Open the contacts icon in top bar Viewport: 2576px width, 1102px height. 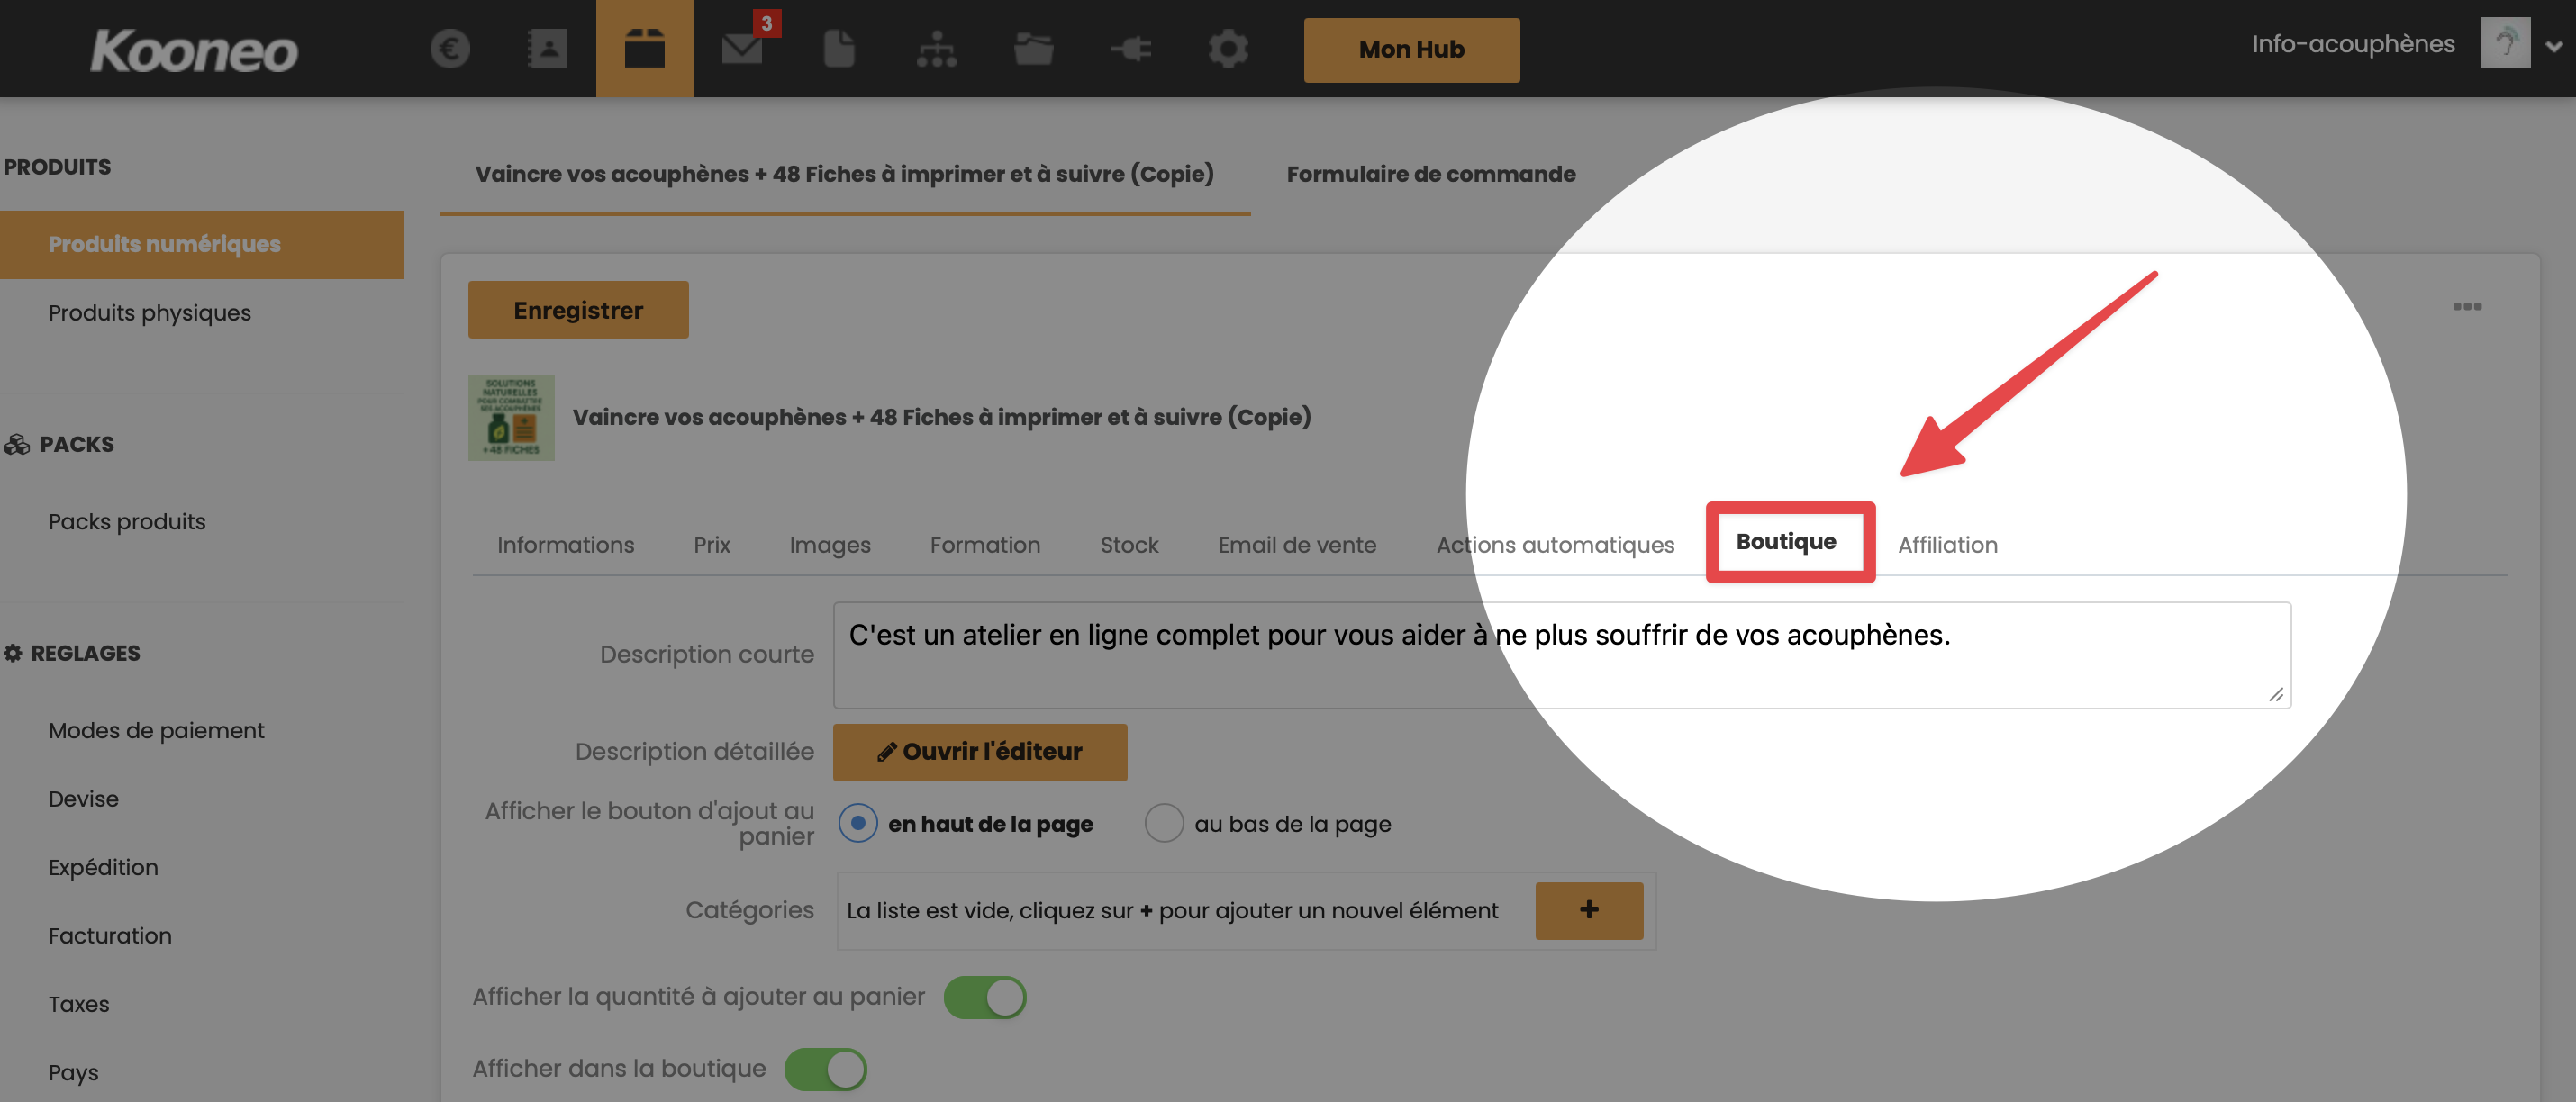click(547, 48)
